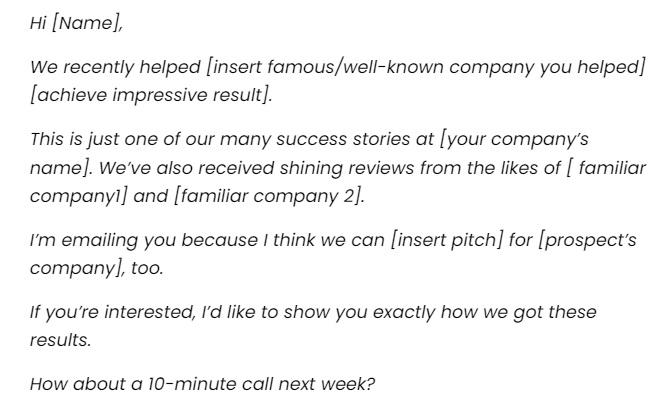Click the words "show you exactly"
The height and width of the screenshot is (407, 665).
(x=359, y=312)
